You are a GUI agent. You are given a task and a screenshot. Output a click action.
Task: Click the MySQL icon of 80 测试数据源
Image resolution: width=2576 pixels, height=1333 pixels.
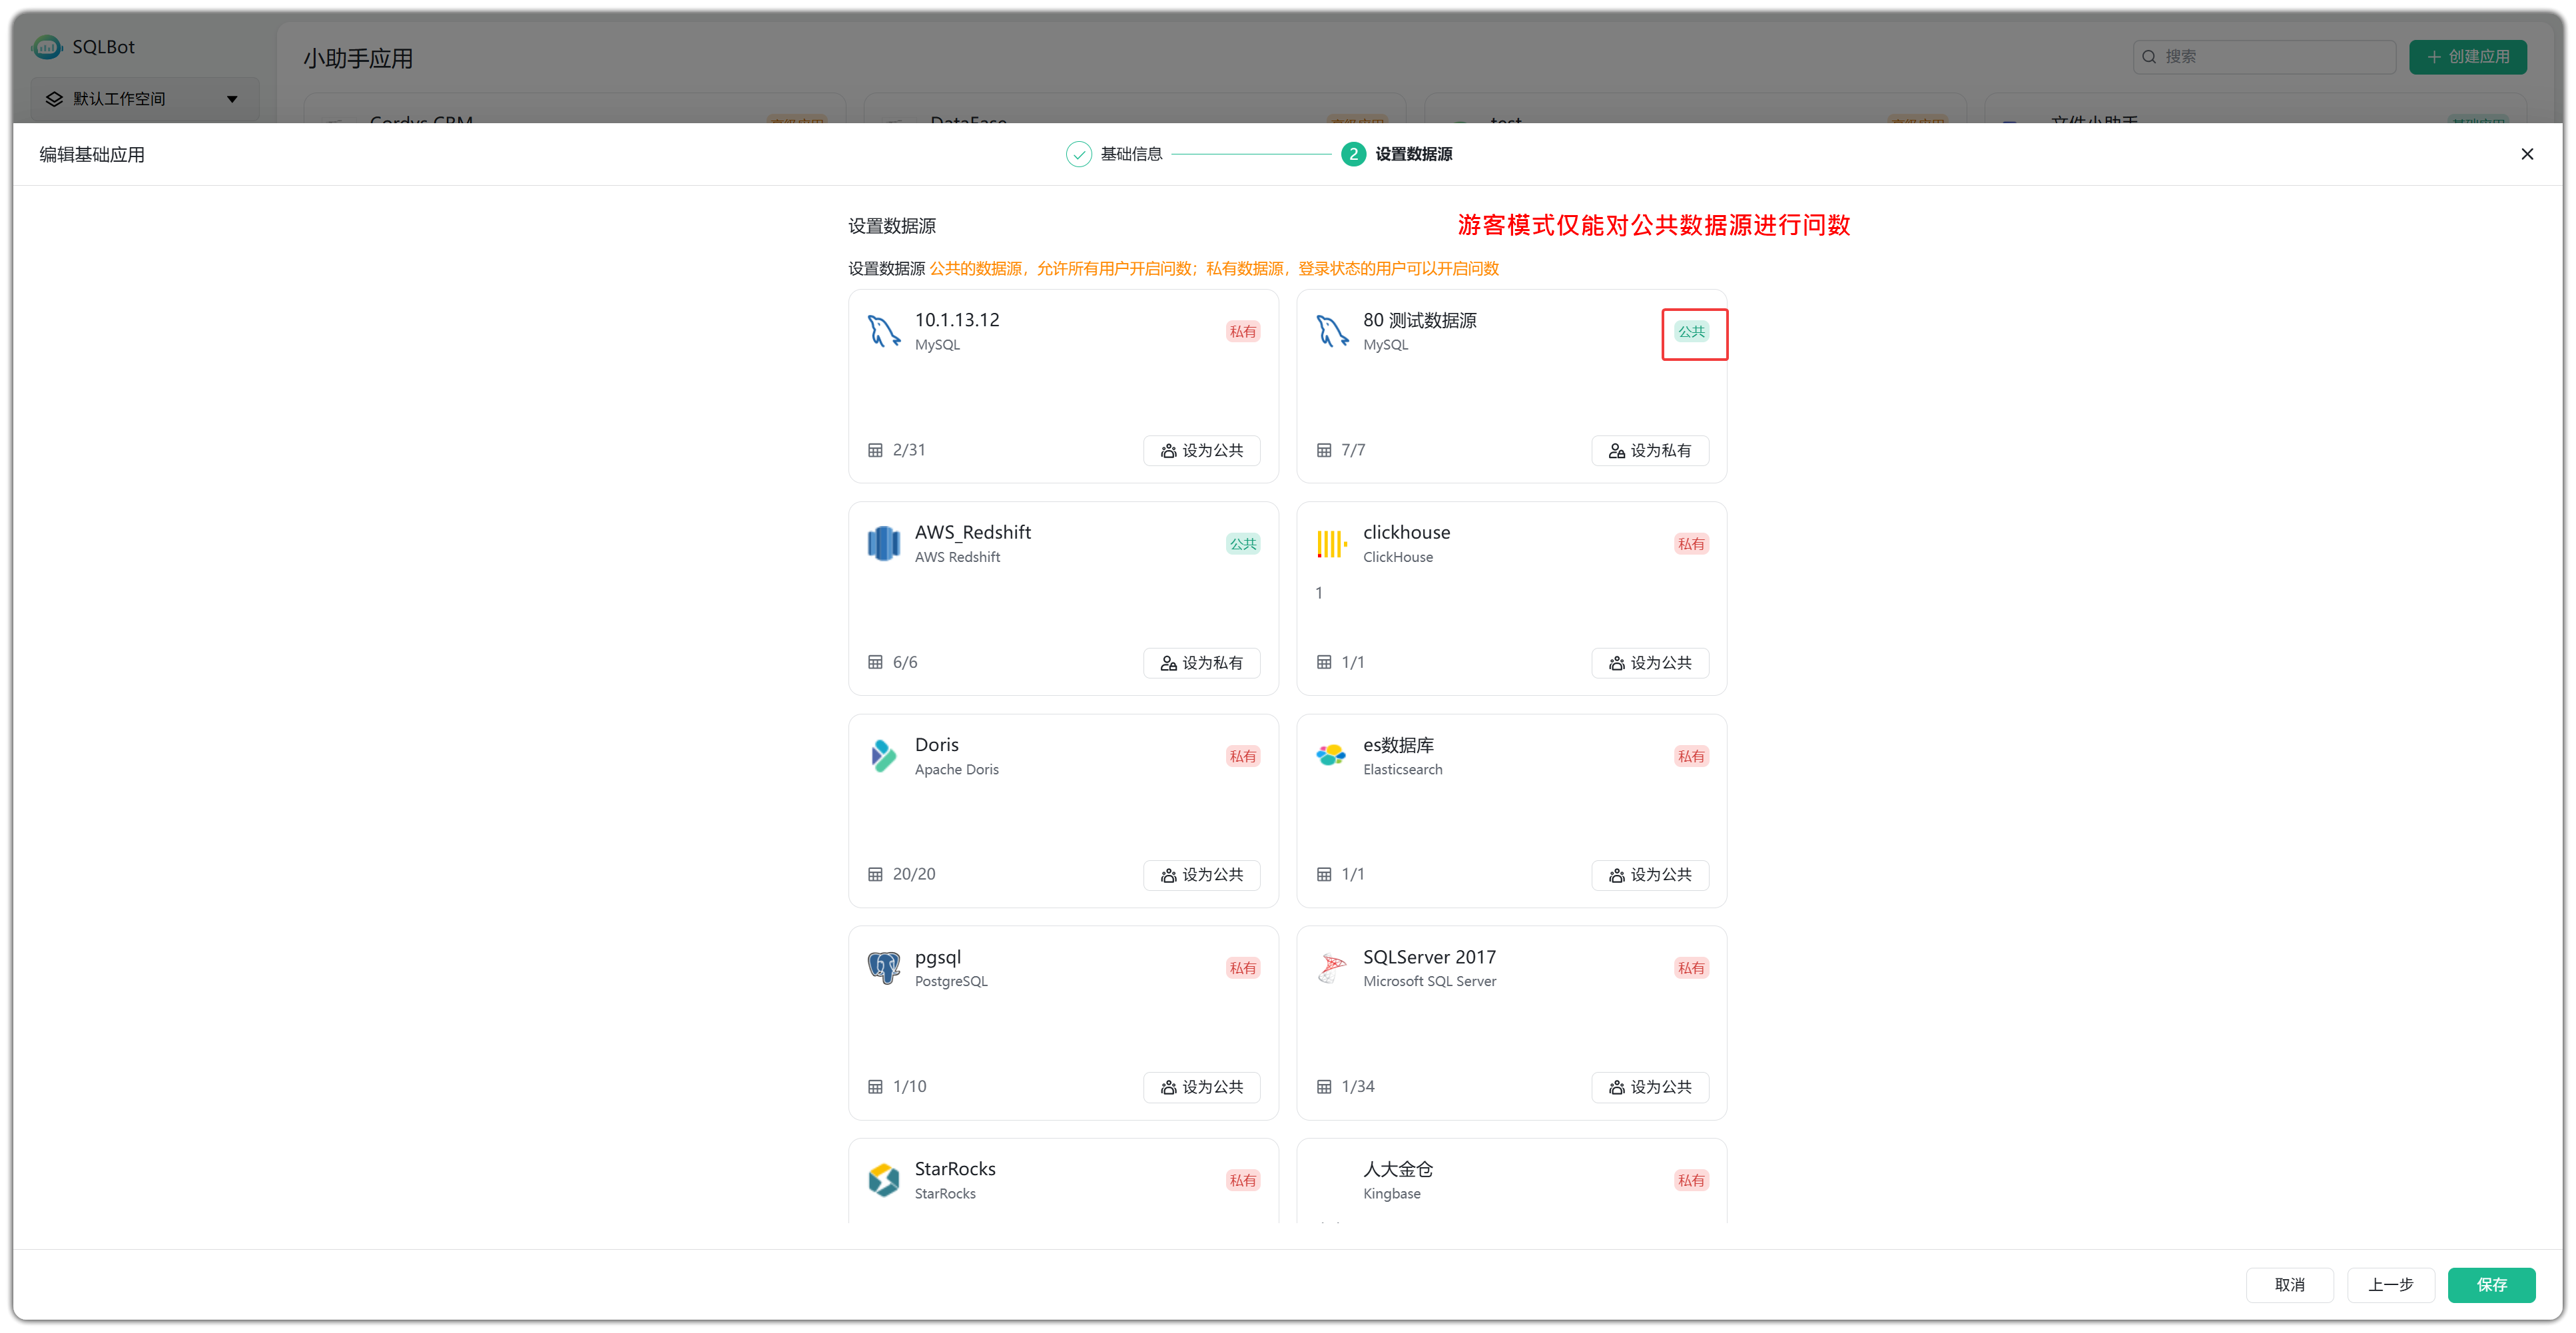pyautogui.click(x=1331, y=331)
